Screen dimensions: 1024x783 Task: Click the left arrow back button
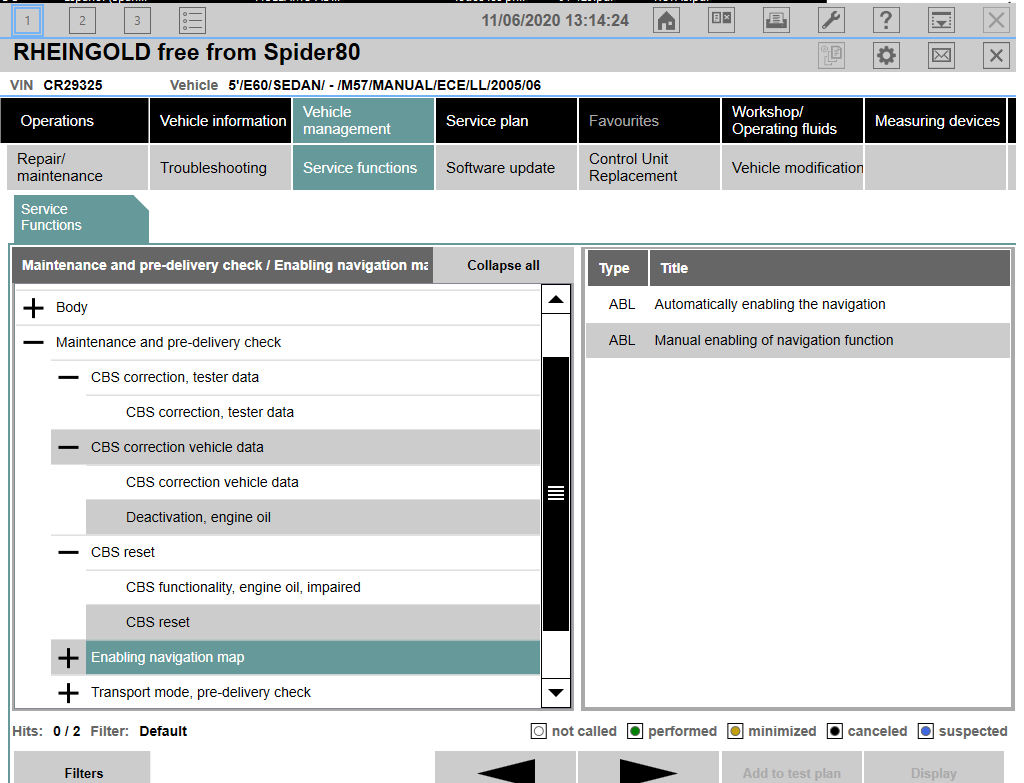click(x=505, y=768)
